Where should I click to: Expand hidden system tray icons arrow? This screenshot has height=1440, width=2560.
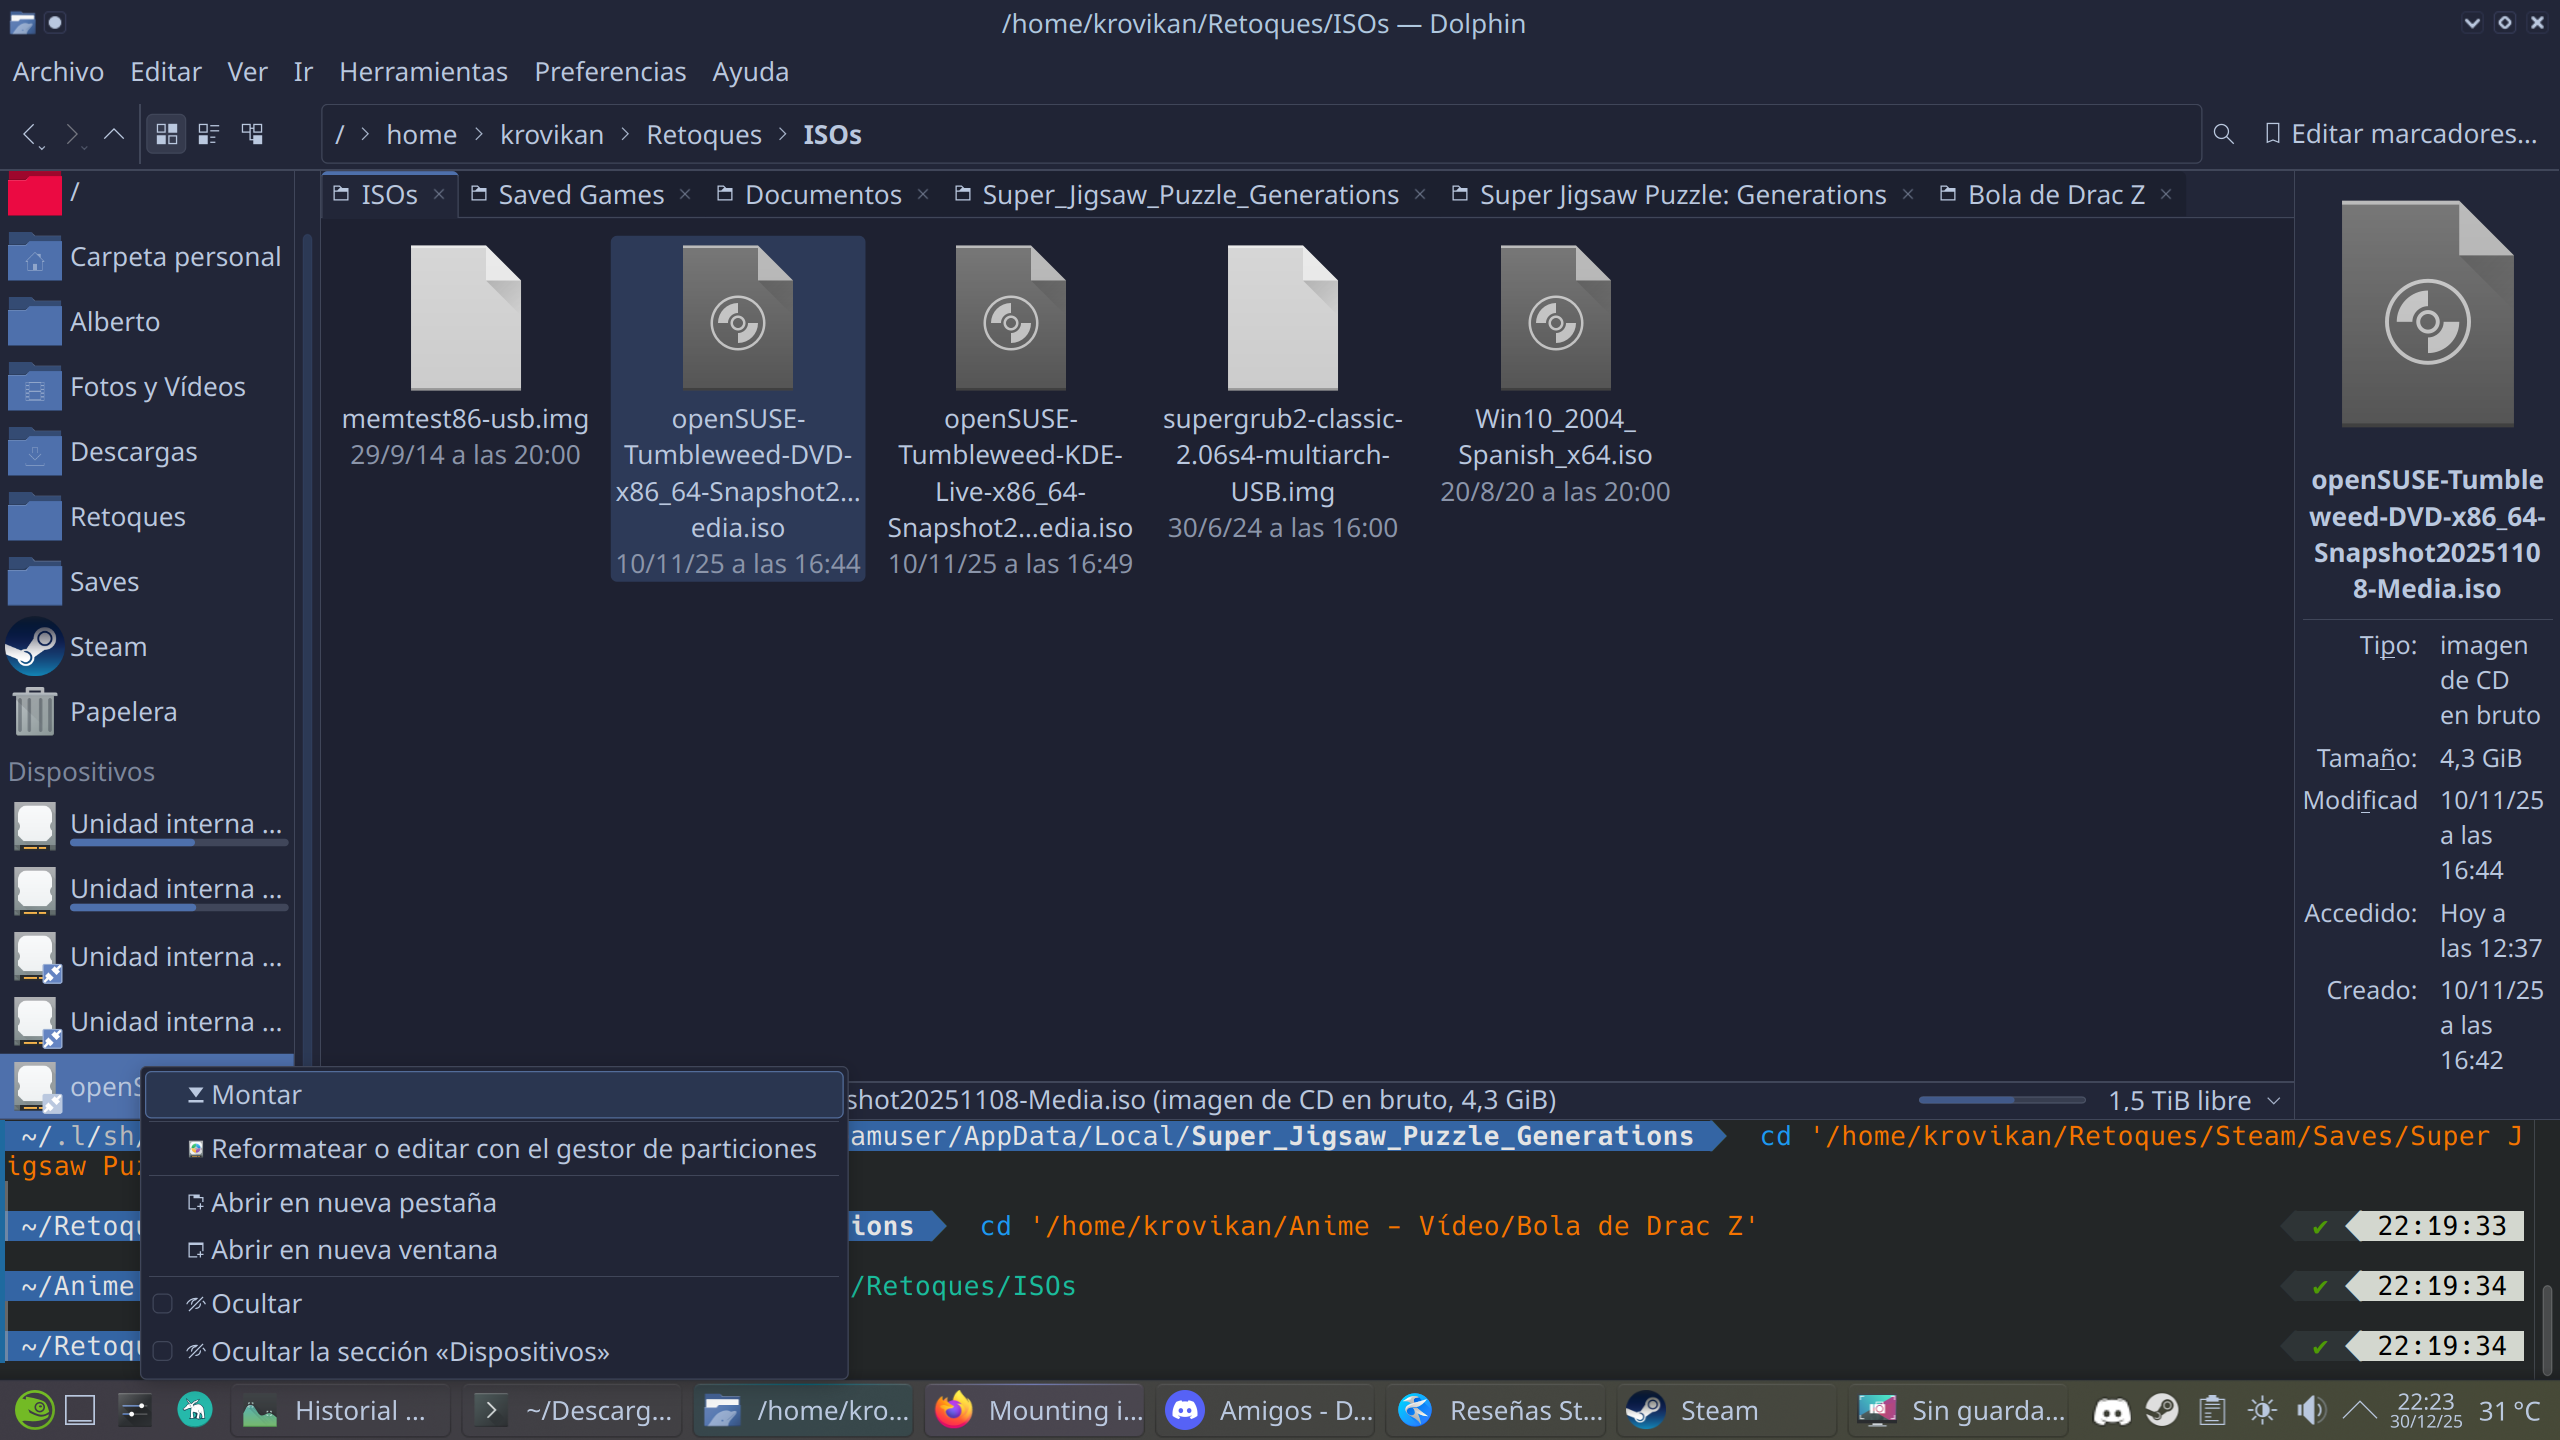click(x=2360, y=1411)
